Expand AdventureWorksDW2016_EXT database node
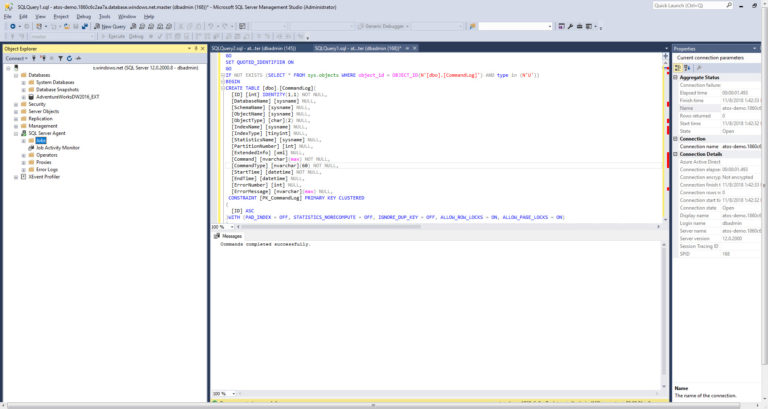This screenshot has width=768, height=409. coord(24,97)
